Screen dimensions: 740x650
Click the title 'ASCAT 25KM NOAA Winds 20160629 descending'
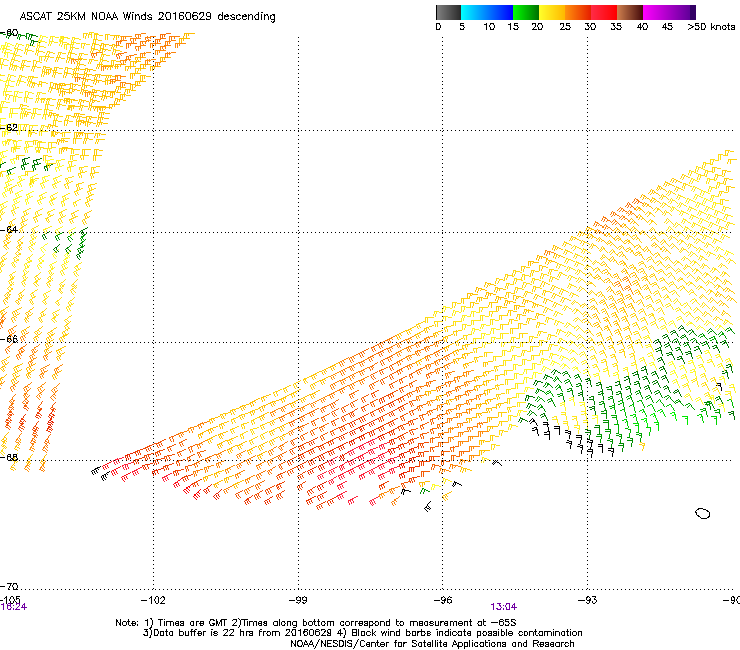tap(147, 17)
